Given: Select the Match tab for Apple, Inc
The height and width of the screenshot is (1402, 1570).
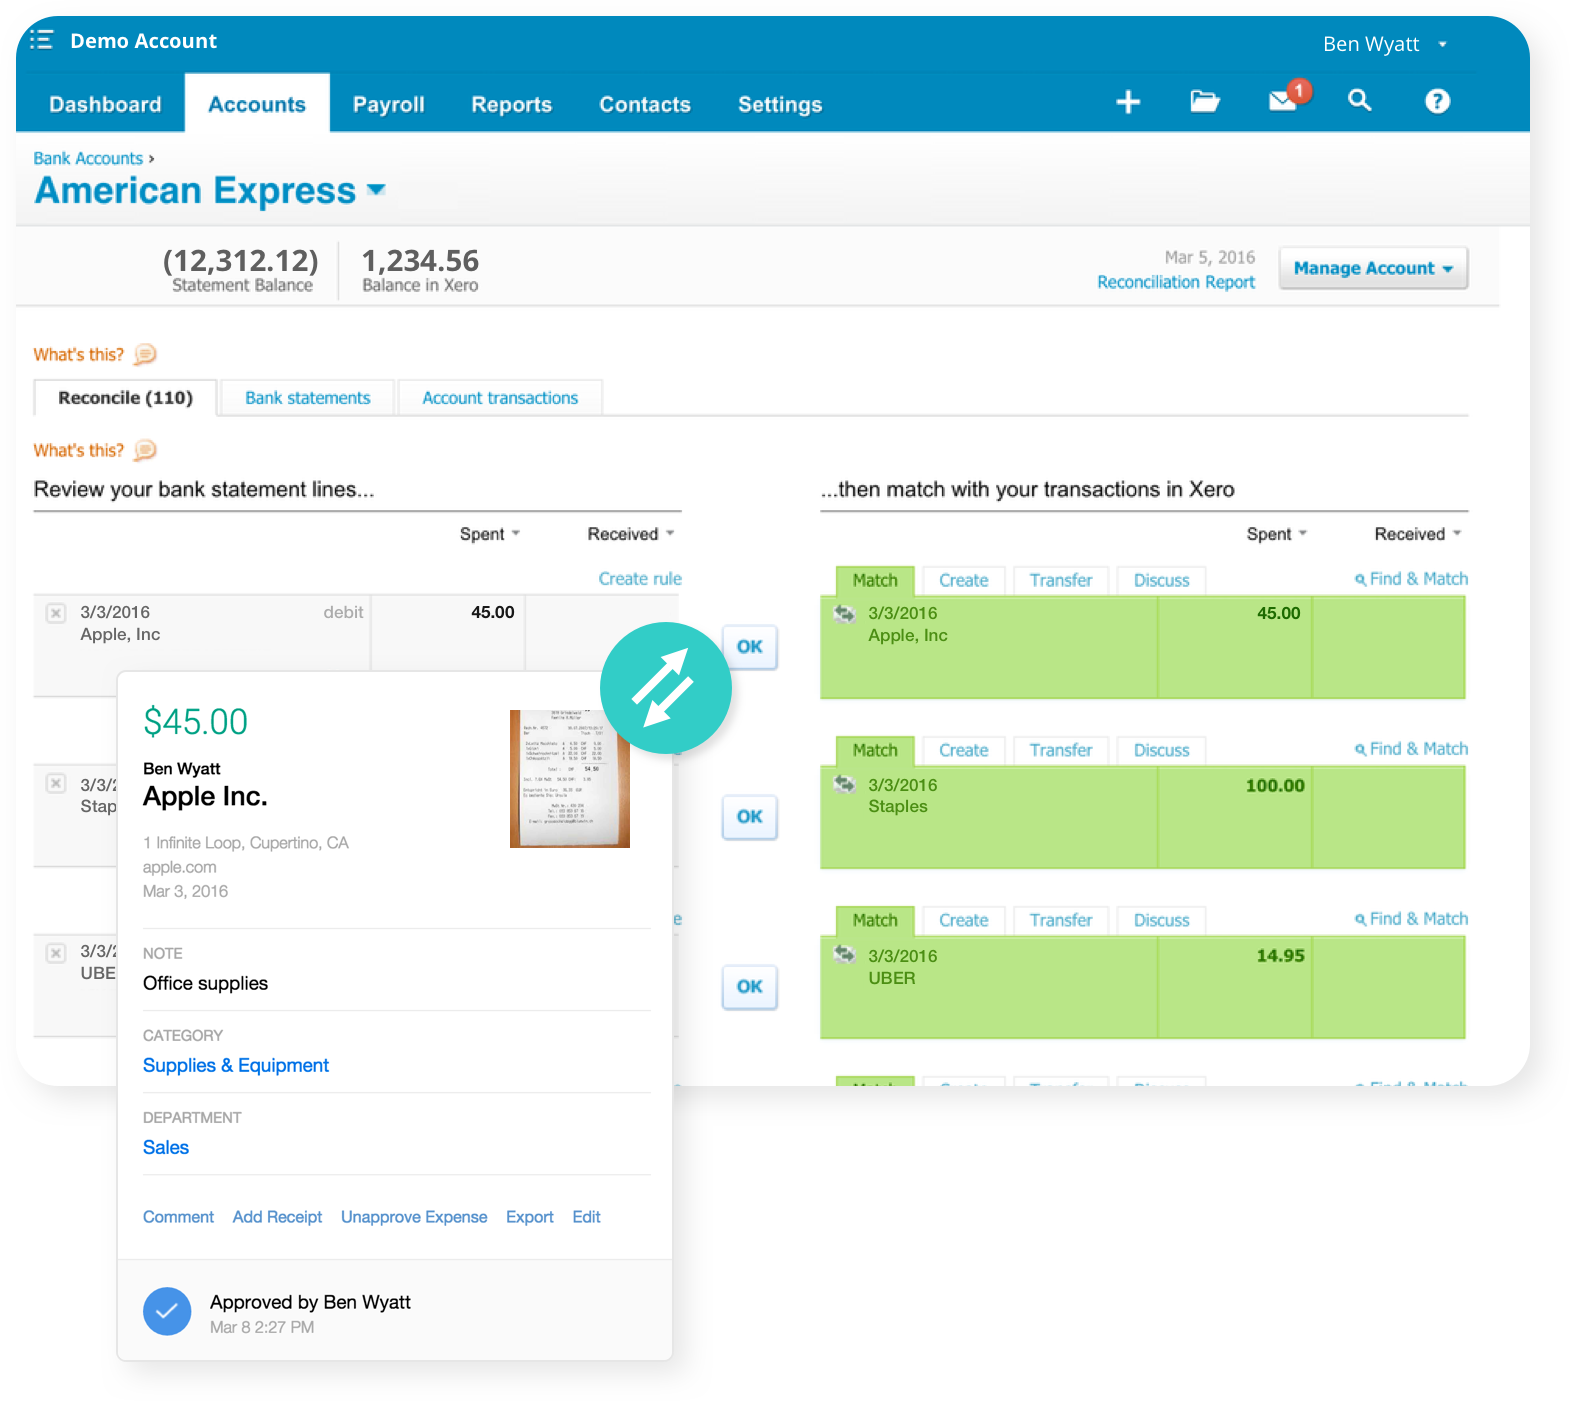Looking at the screenshot, I should 875,580.
